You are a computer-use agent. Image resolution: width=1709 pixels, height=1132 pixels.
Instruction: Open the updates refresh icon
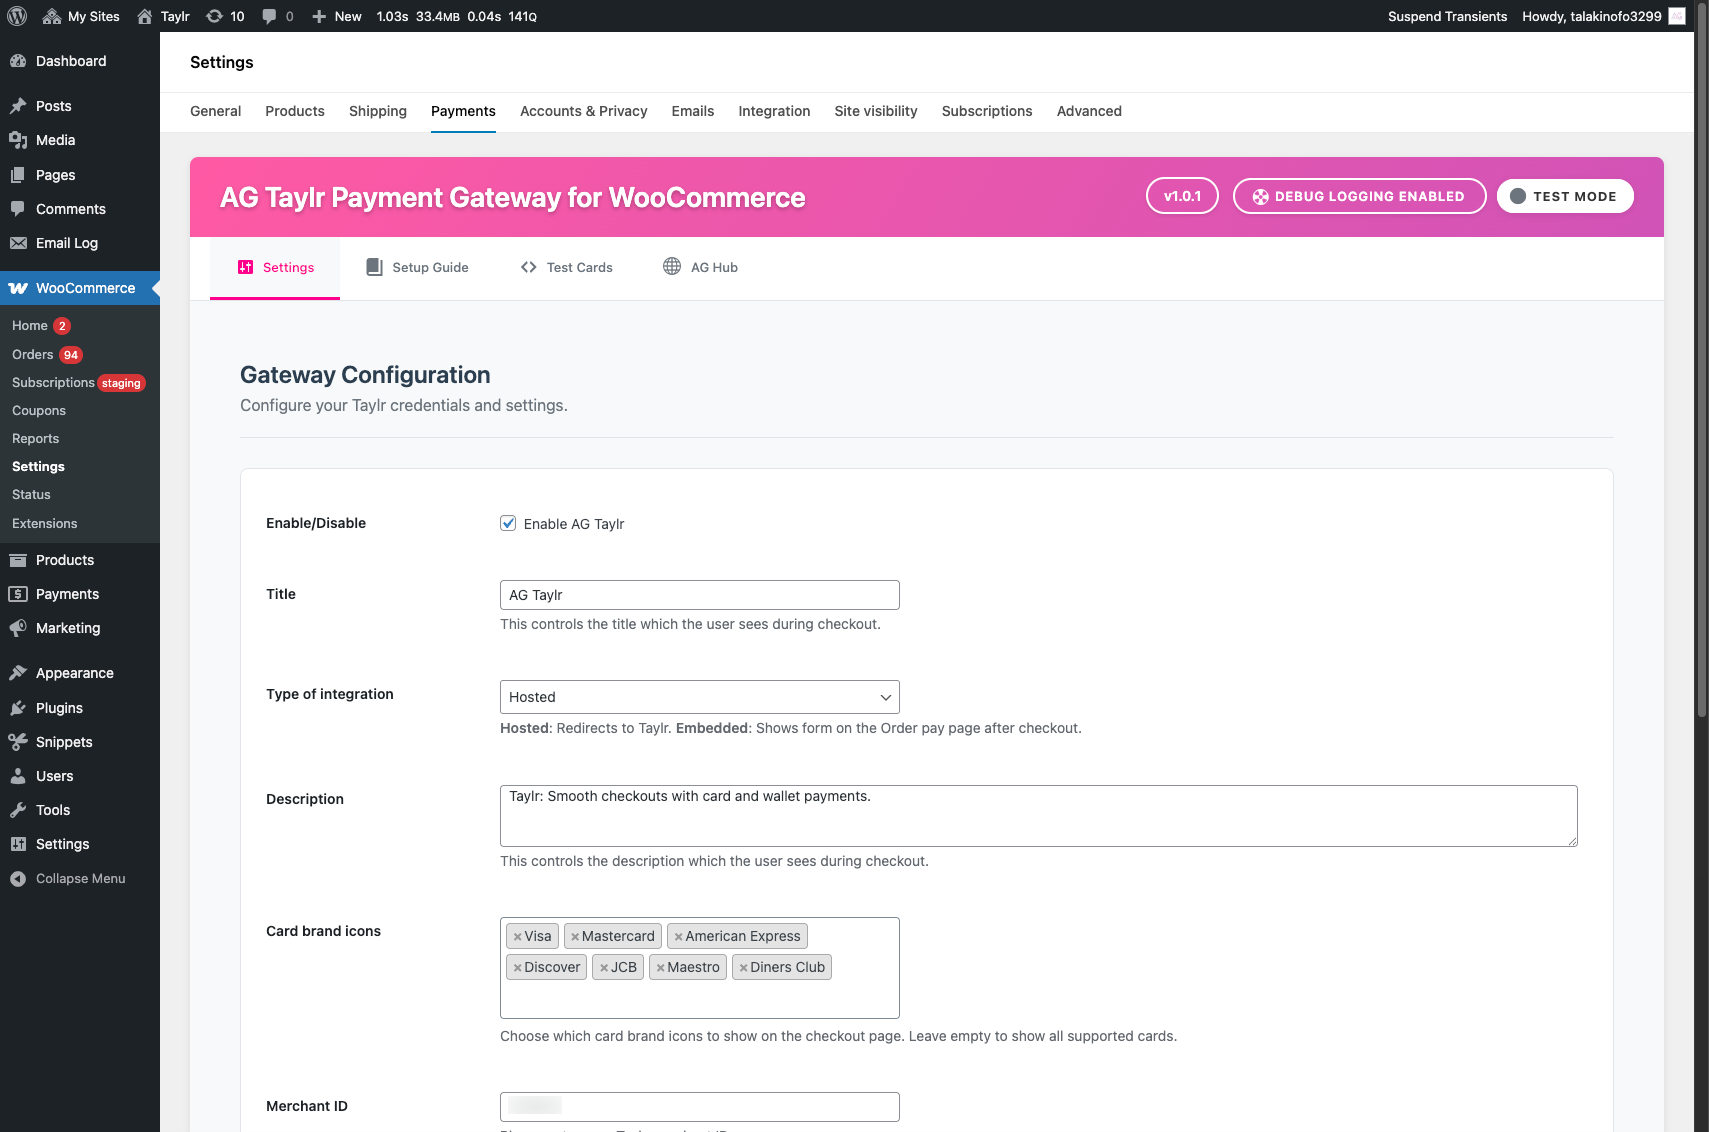click(214, 16)
